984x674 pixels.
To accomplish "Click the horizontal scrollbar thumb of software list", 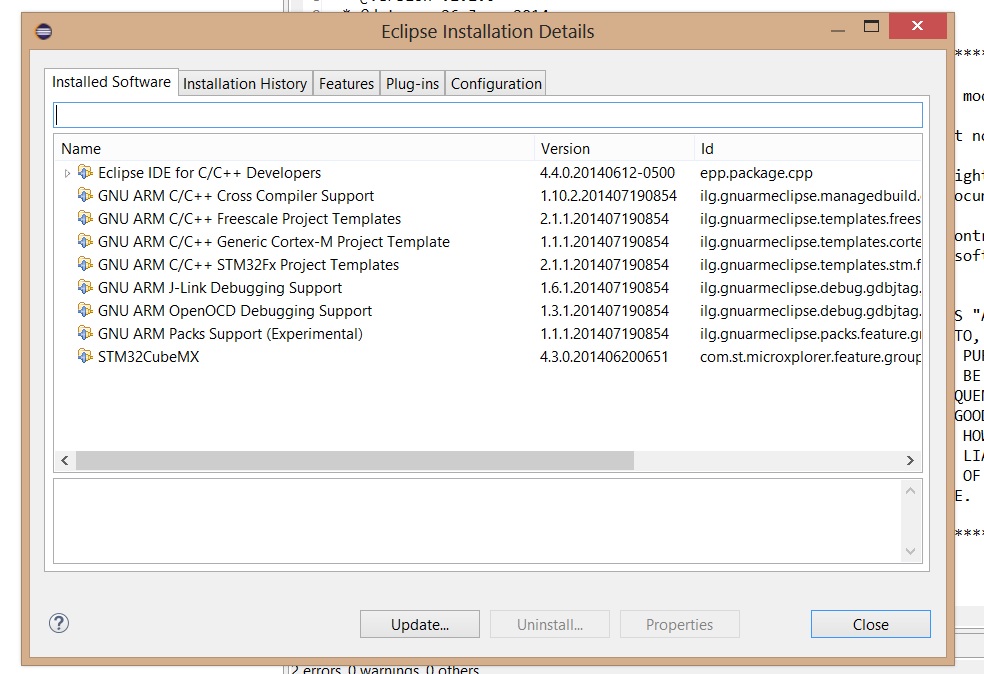I will pos(355,460).
